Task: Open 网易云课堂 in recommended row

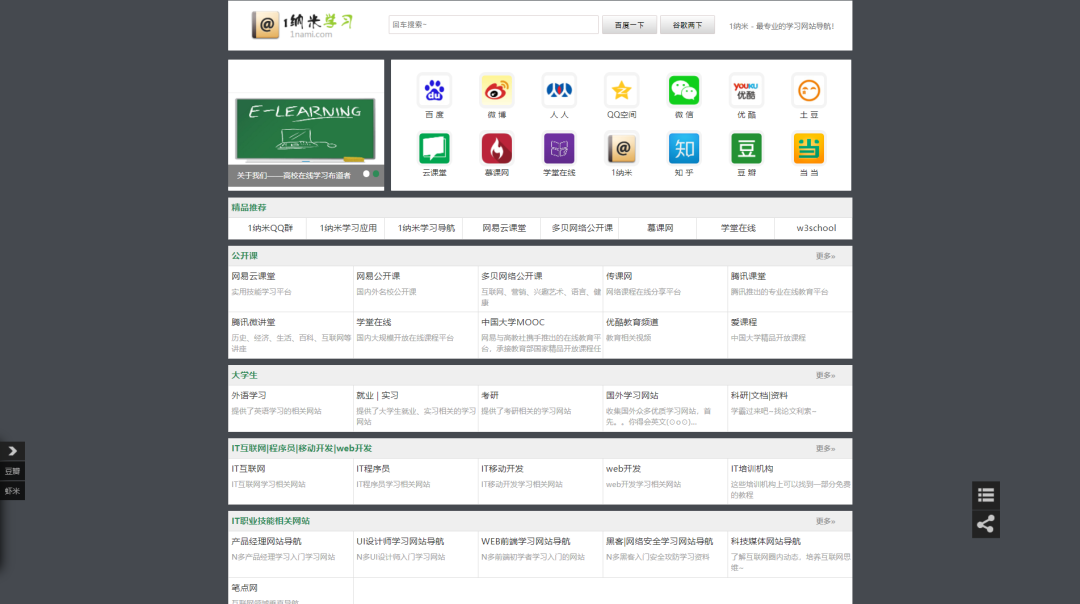Action: tap(504, 228)
